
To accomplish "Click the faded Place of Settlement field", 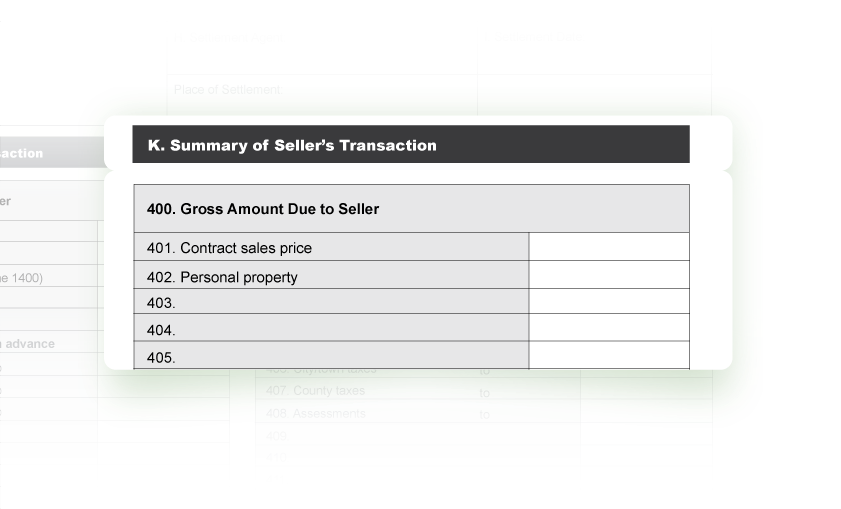I will tap(322, 90).
